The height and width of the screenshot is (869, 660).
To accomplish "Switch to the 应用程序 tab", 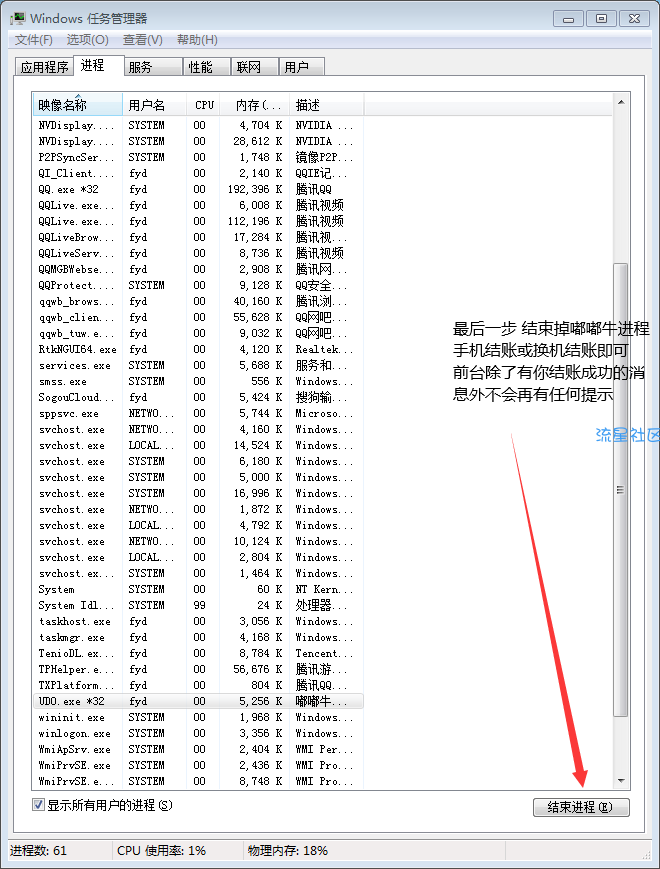I will point(44,67).
